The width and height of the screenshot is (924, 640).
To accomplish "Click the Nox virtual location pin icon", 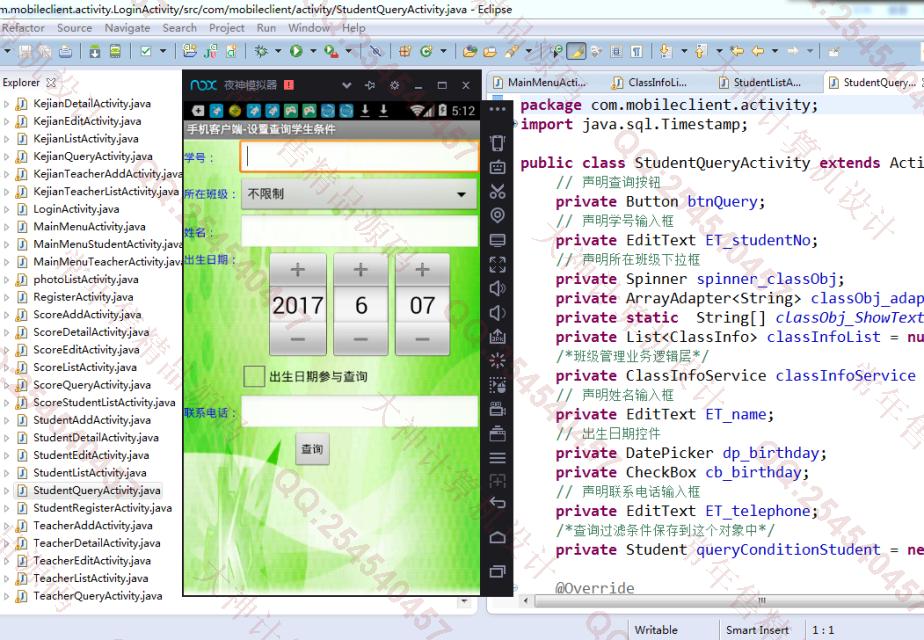I will [x=497, y=216].
